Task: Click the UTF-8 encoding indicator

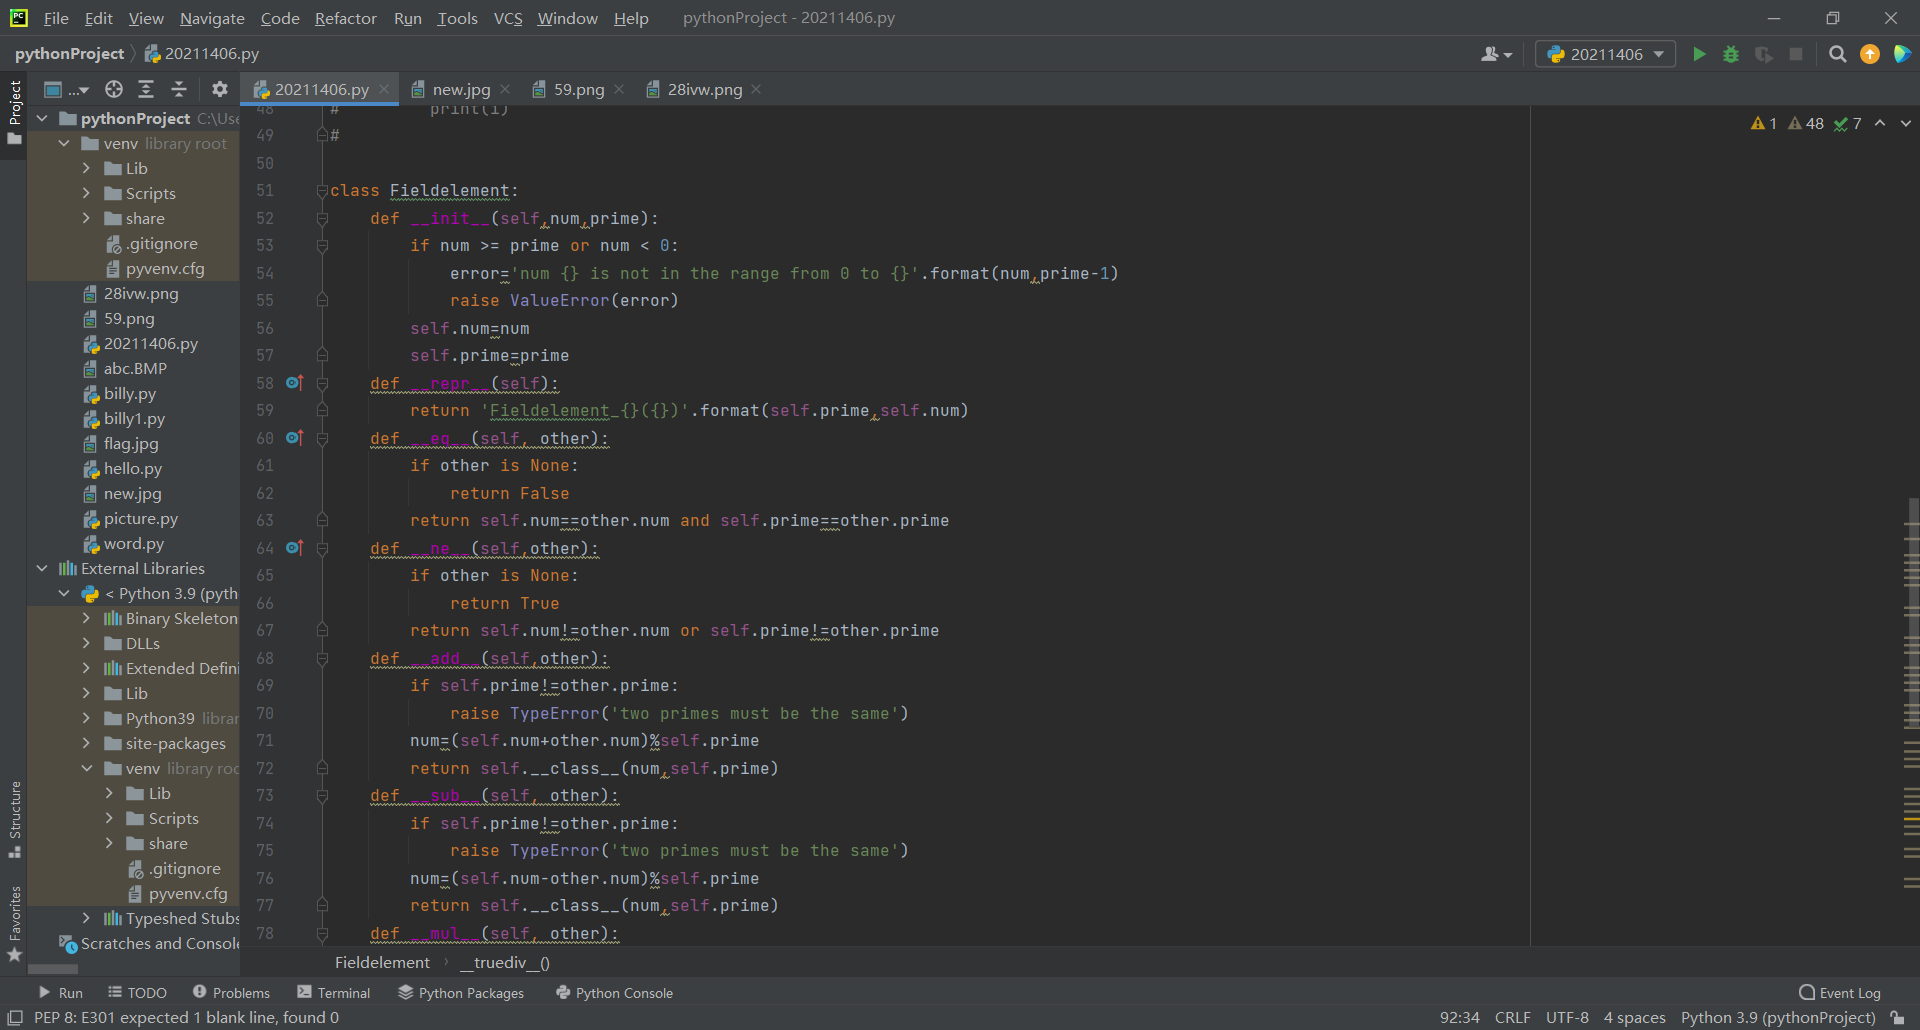Action: point(1567,1018)
